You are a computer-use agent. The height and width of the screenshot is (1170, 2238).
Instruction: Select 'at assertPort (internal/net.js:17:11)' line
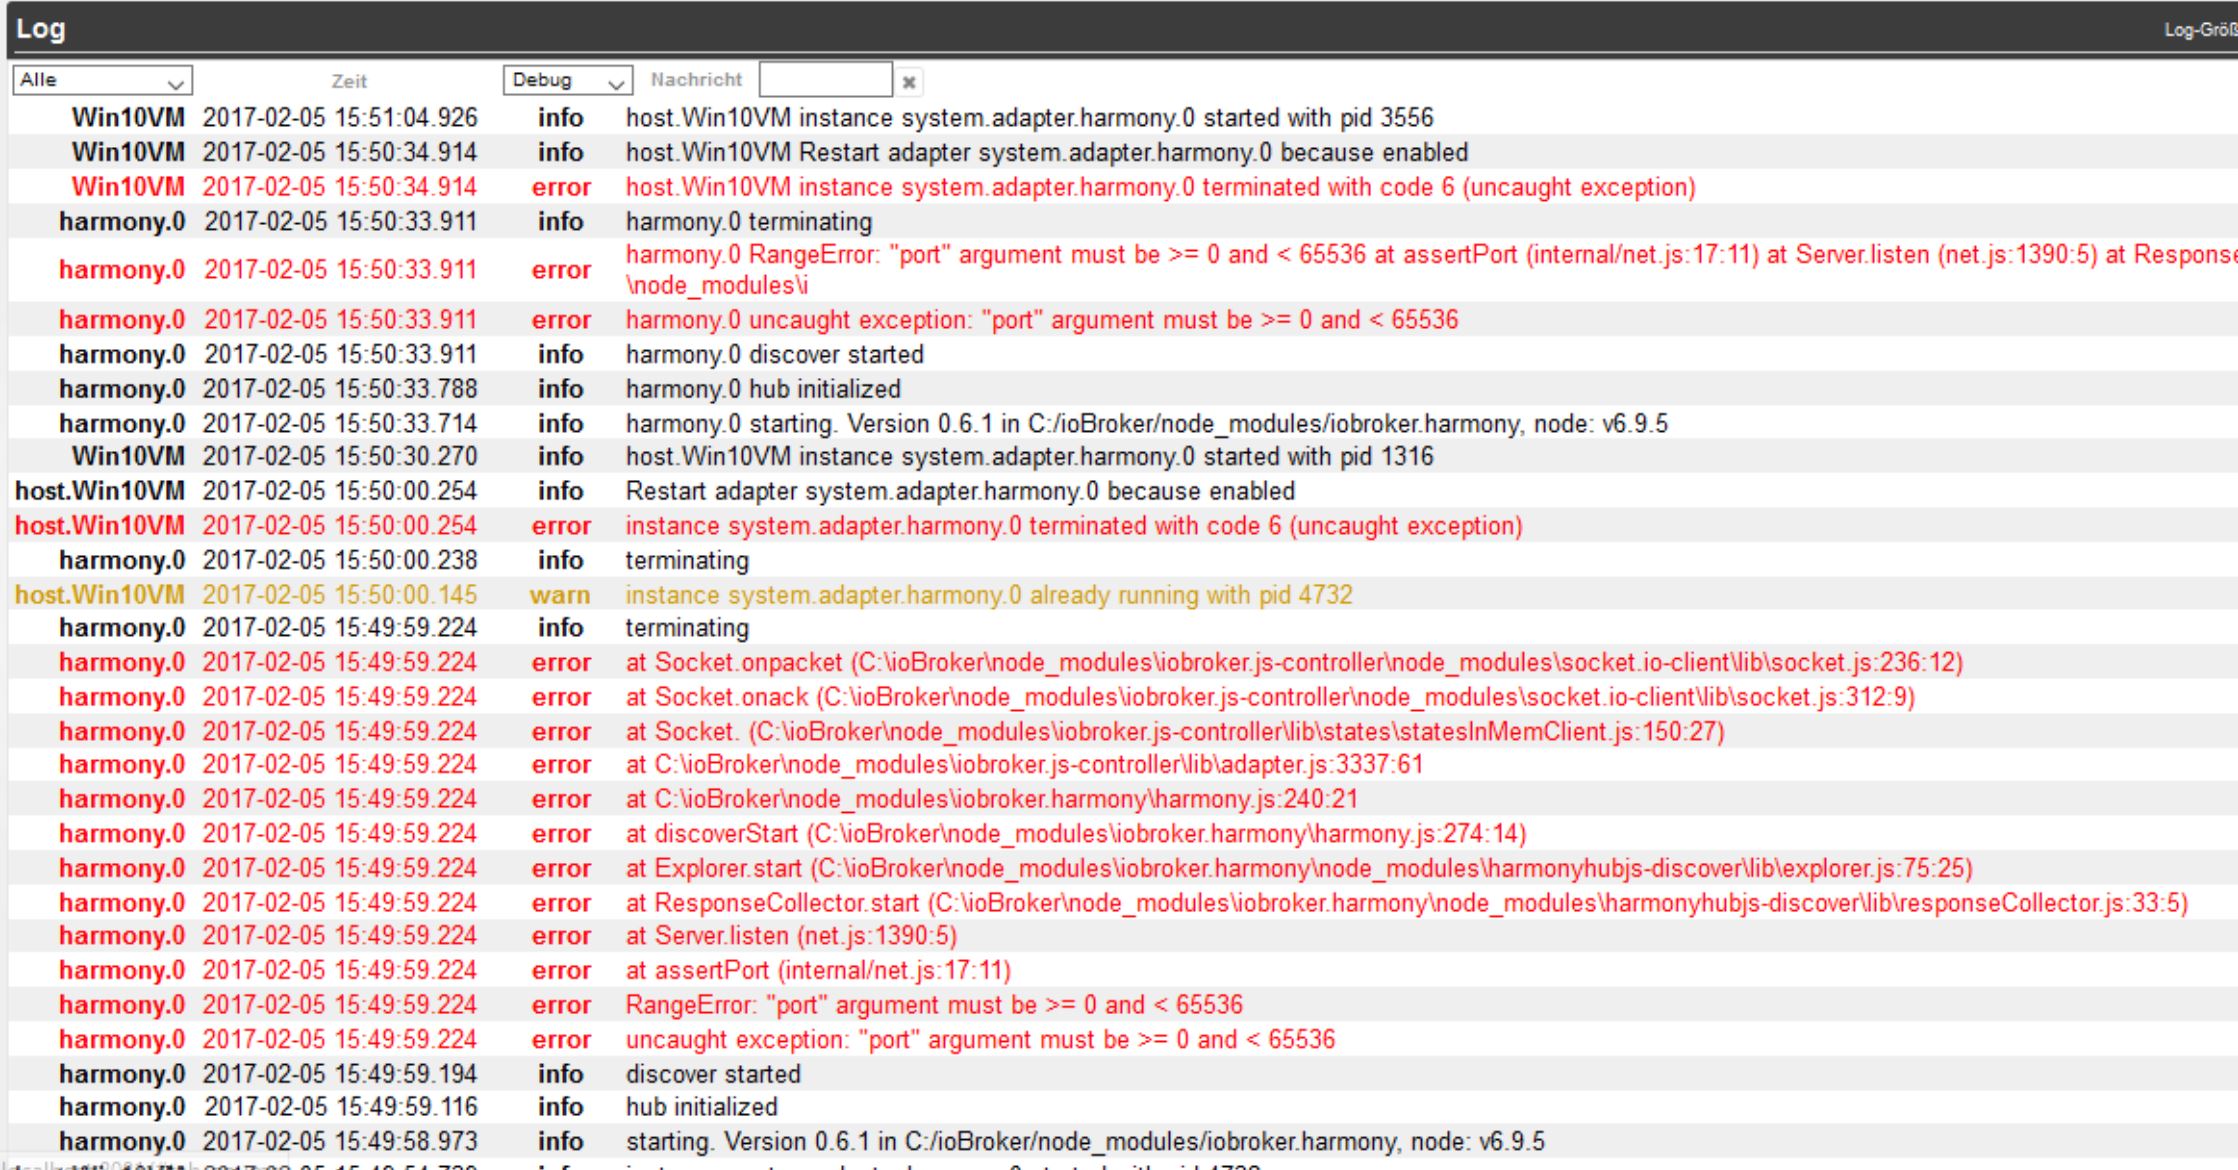(x=818, y=970)
